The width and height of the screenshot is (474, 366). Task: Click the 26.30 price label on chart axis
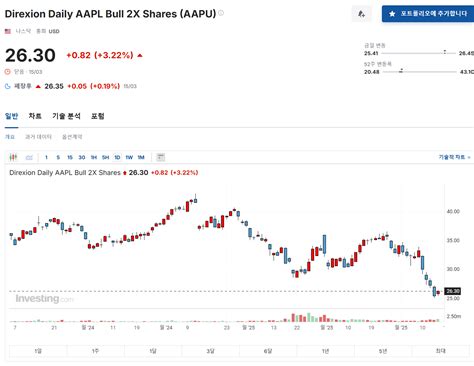(452, 291)
